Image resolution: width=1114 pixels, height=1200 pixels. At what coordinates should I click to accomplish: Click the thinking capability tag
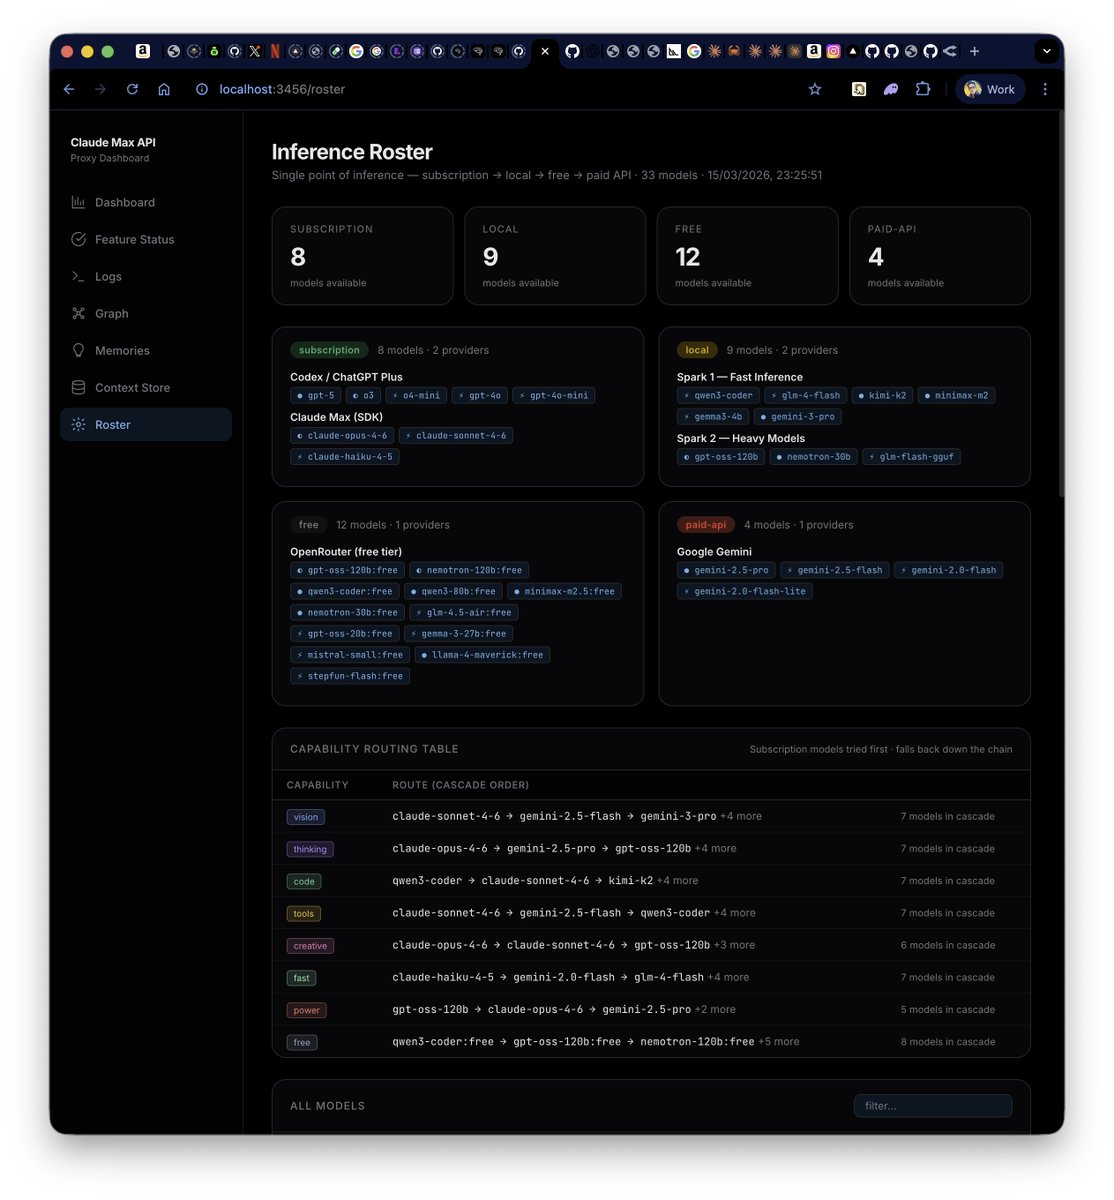pos(310,849)
